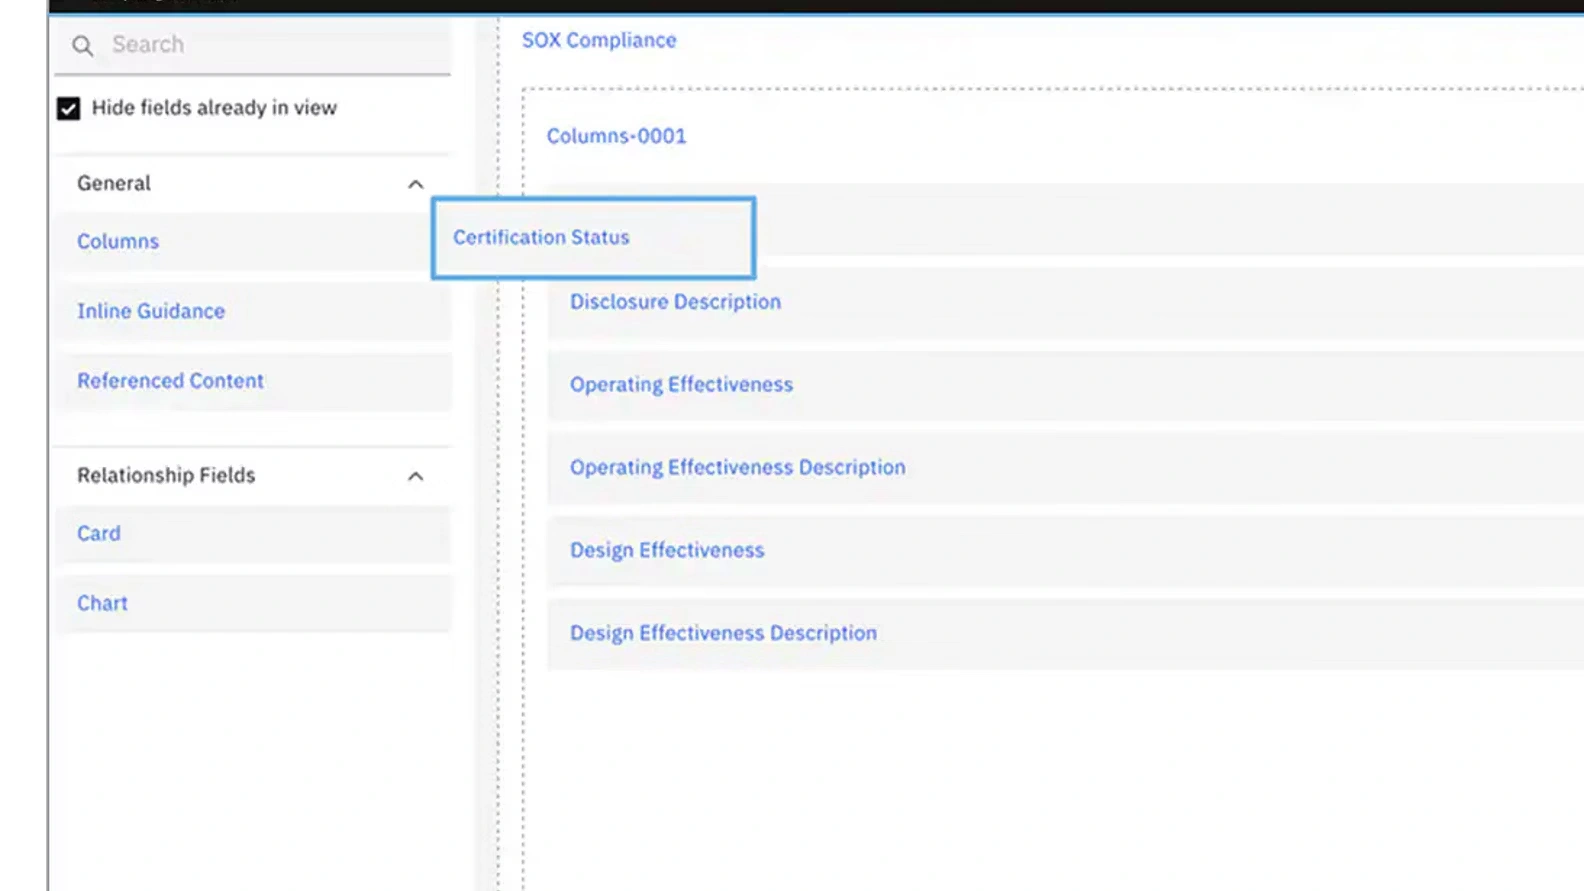Viewport: 1584px width, 891px height.
Task: Select the Card relationship field
Action: pyautogui.click(x=99, y=533)
